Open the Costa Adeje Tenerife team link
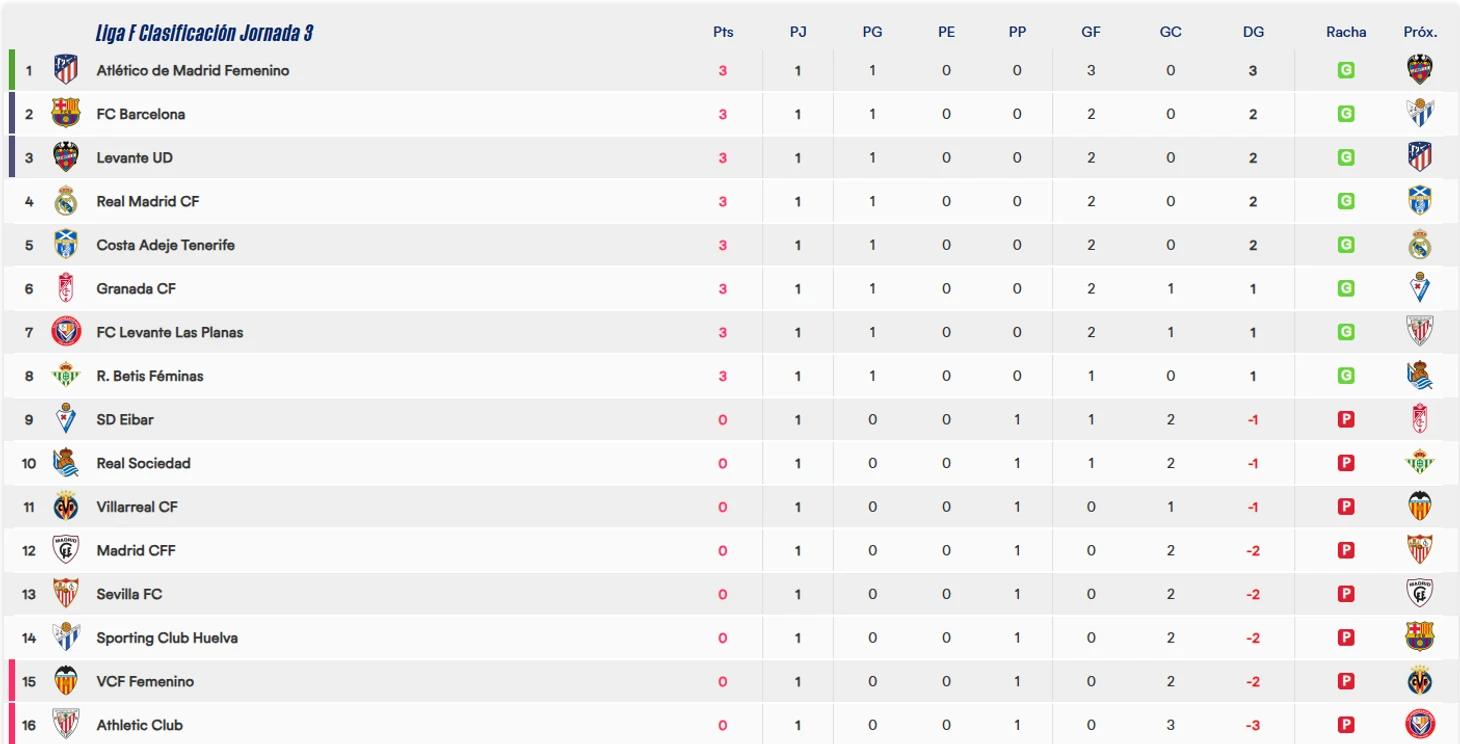 point(166,245)
